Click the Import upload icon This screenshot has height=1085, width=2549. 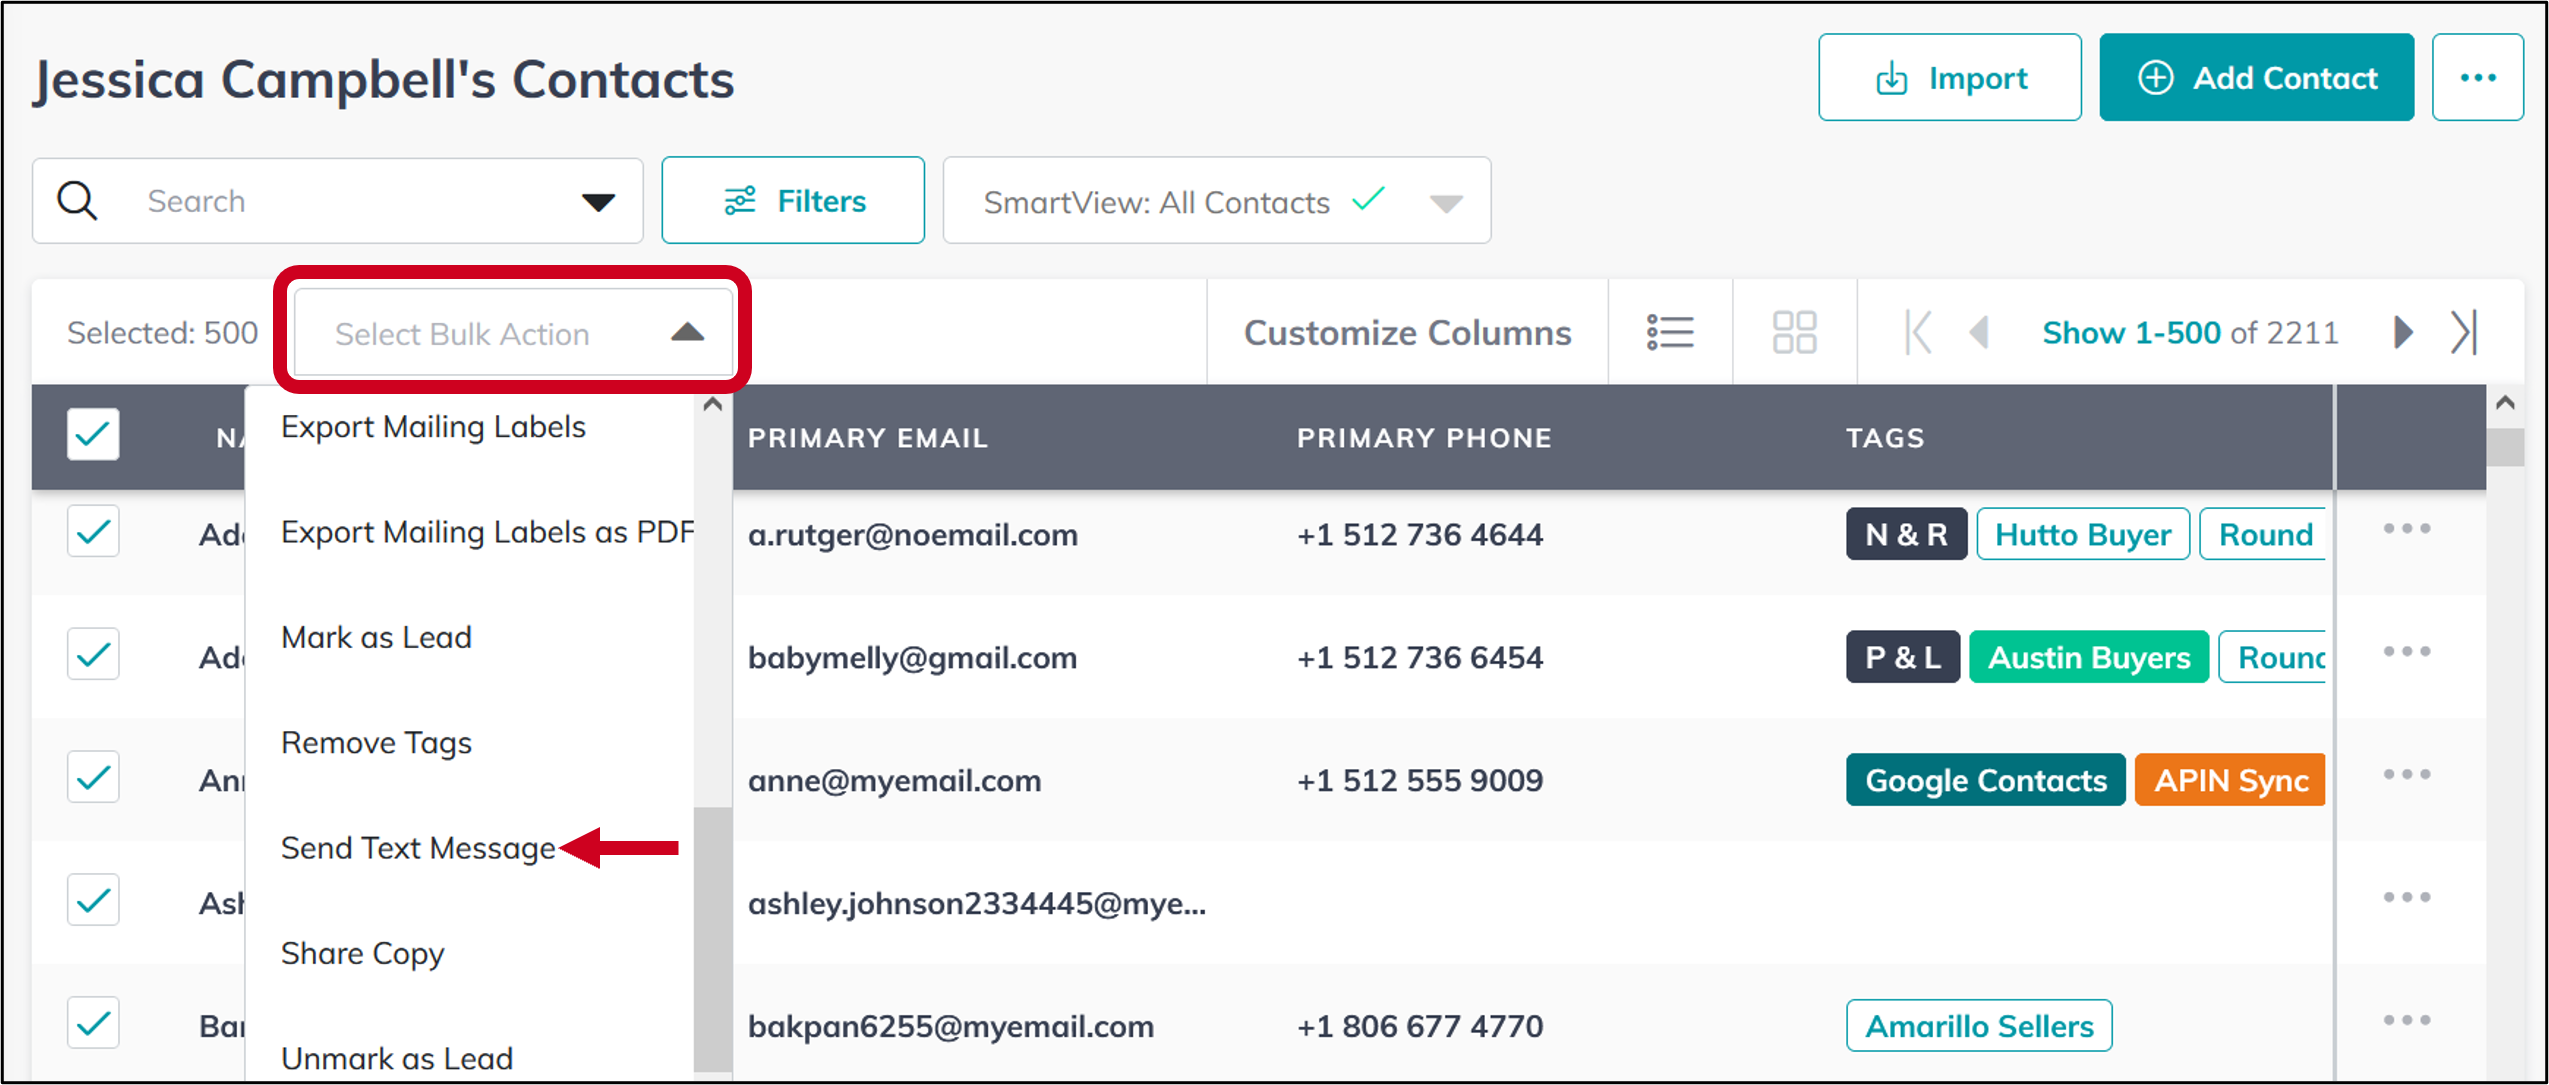tap(1893, 77)
